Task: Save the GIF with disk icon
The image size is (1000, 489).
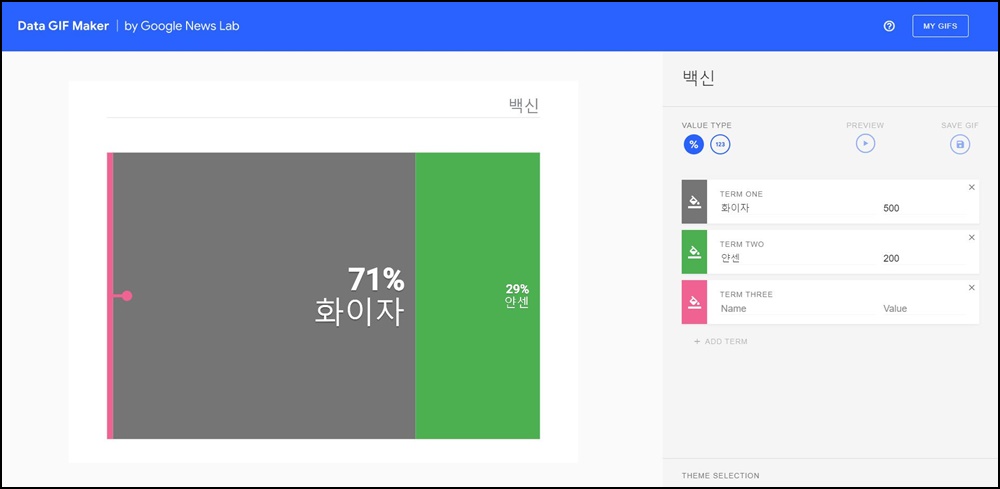Action: [x=960, y=145]
